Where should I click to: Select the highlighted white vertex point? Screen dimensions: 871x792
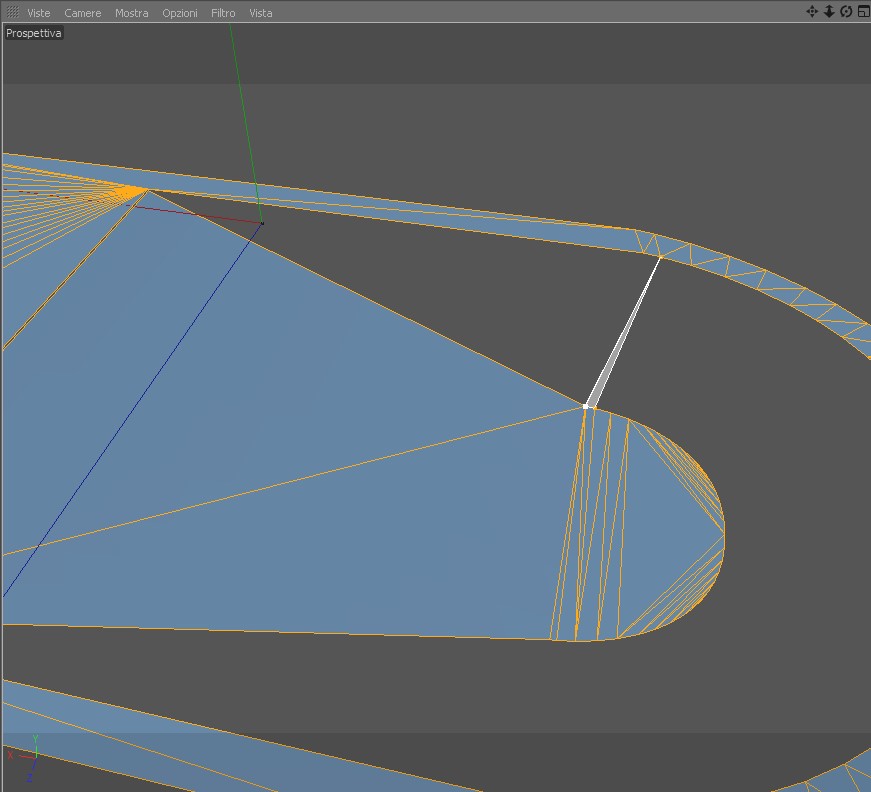pyautogui.click(x=585, y=407)
